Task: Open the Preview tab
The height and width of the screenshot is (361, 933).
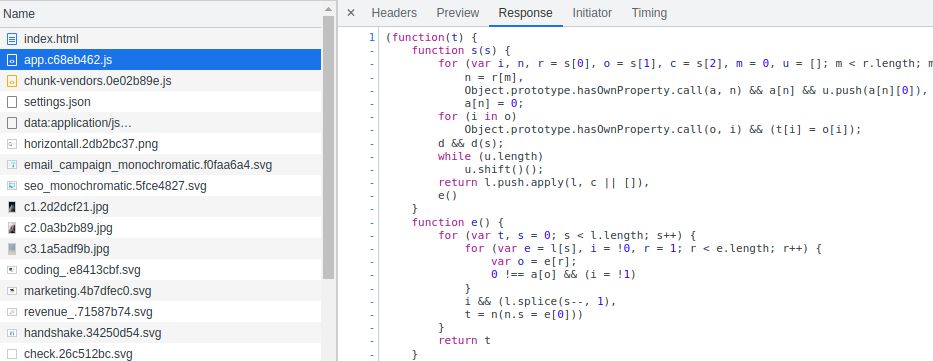Action: coord(458,13)
